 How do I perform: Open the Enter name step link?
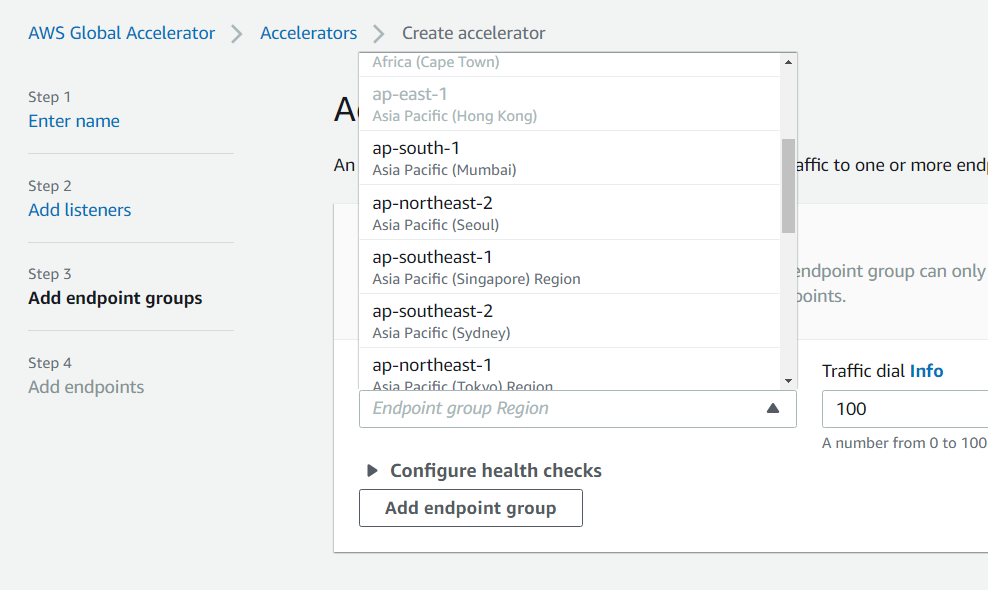pos(74,121)
